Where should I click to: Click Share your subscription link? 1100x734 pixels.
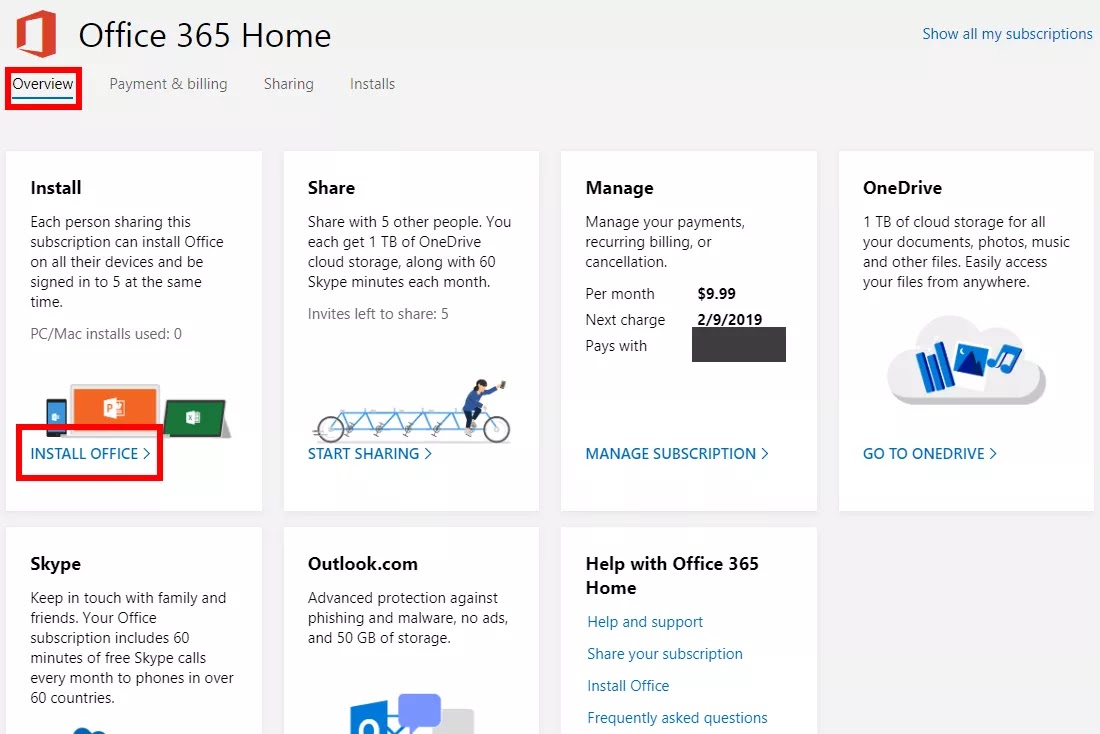click(x=664, y=654)
